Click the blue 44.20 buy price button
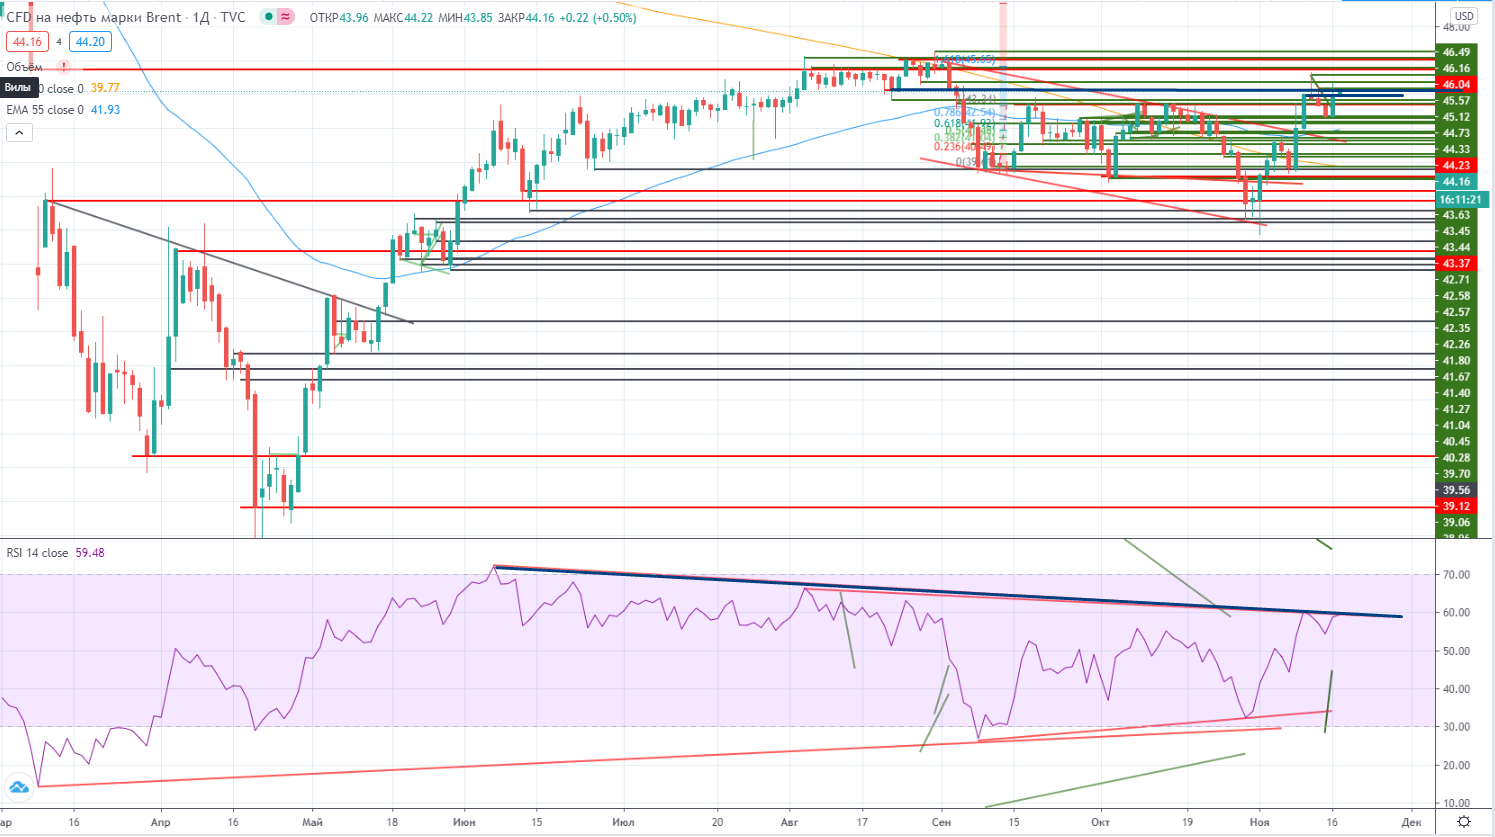The image size is (1495, 837). coord(90,42)
